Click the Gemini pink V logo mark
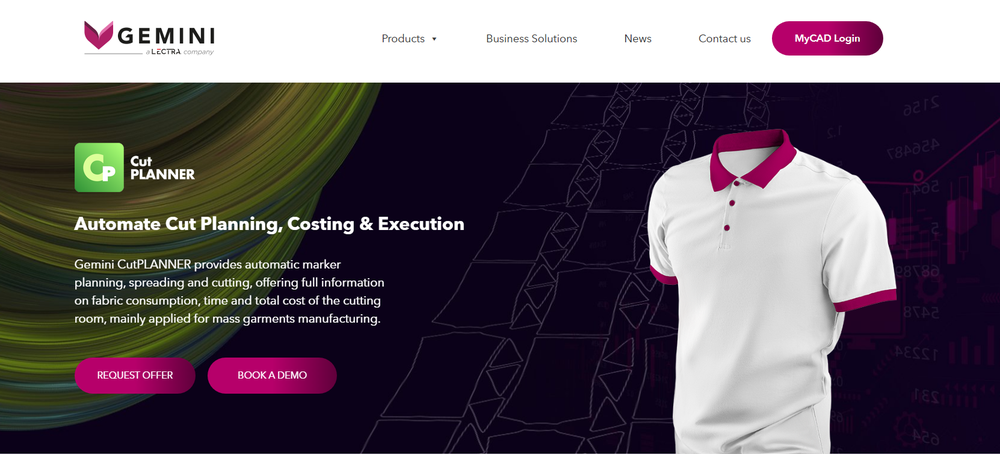The width and height of the screenshot is (1000, 454). point(98,35)
